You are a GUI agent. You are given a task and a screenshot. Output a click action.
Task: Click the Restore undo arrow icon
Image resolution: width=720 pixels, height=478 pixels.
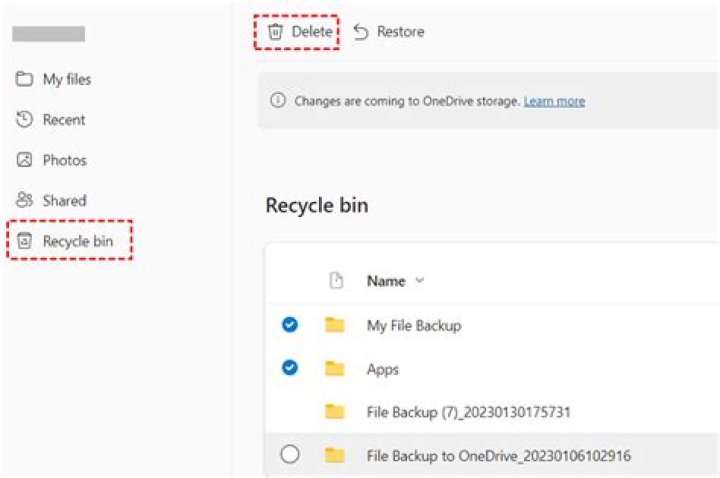point(361,32)
